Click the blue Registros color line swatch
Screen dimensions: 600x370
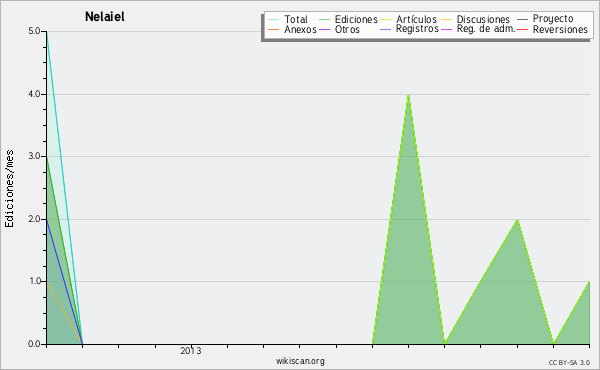point(386,29)
